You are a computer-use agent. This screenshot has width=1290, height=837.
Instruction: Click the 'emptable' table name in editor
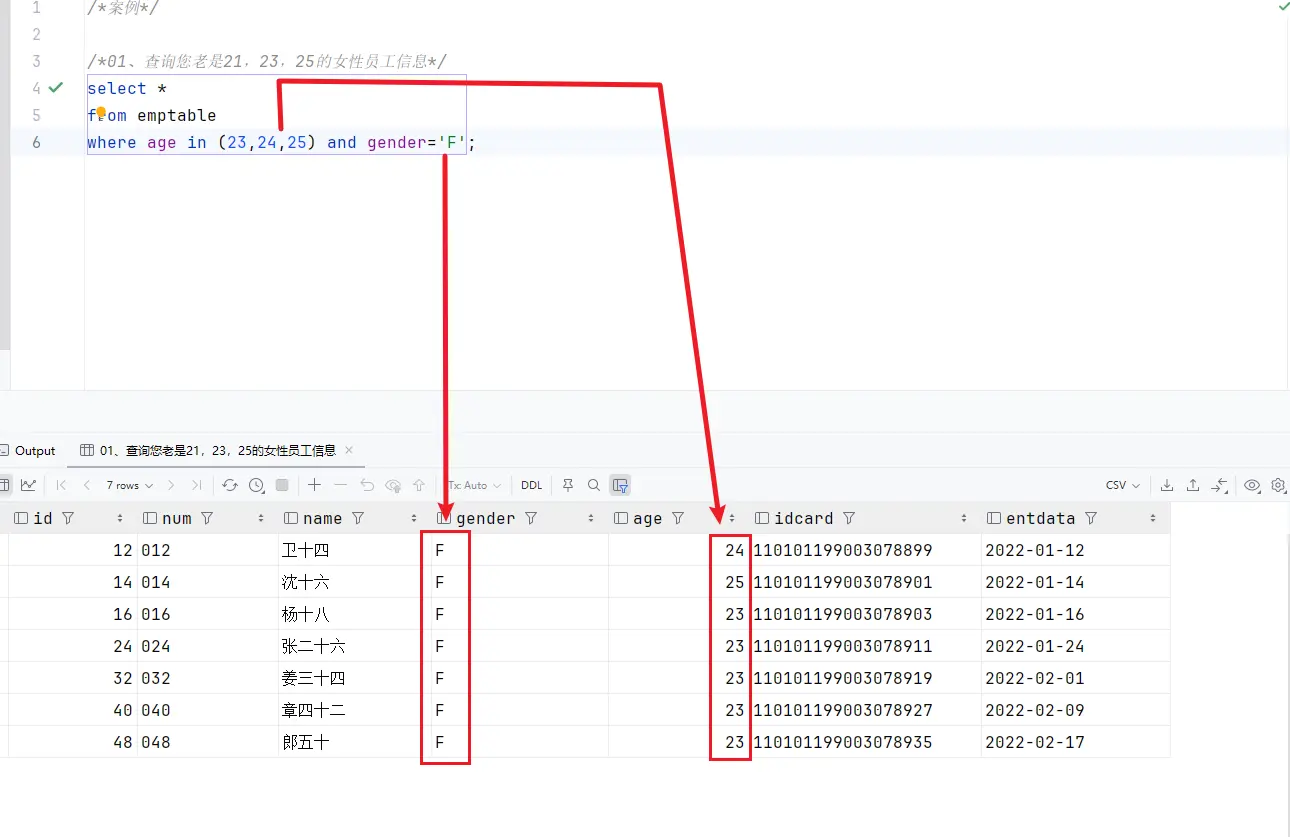pos(177,116)
